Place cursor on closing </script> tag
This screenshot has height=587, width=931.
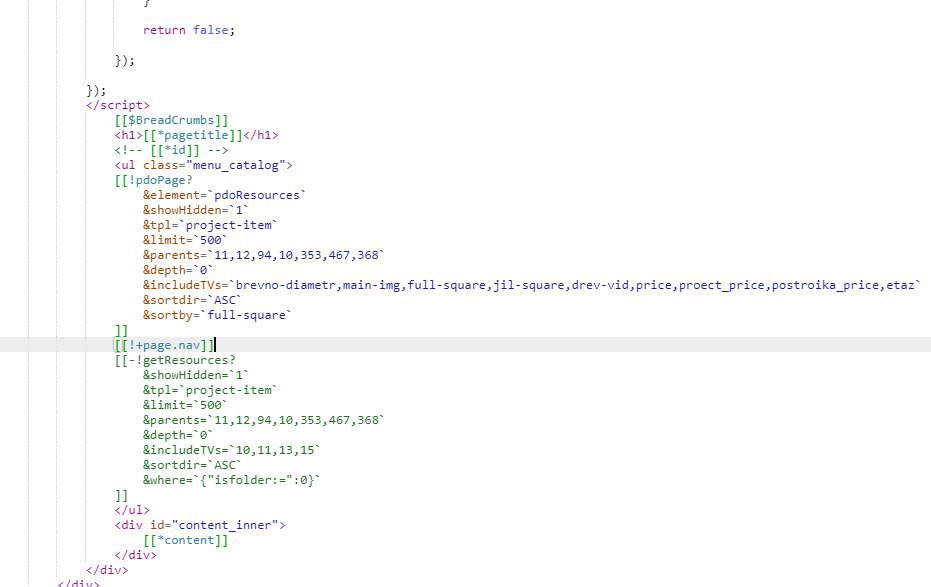click(118, 105)
